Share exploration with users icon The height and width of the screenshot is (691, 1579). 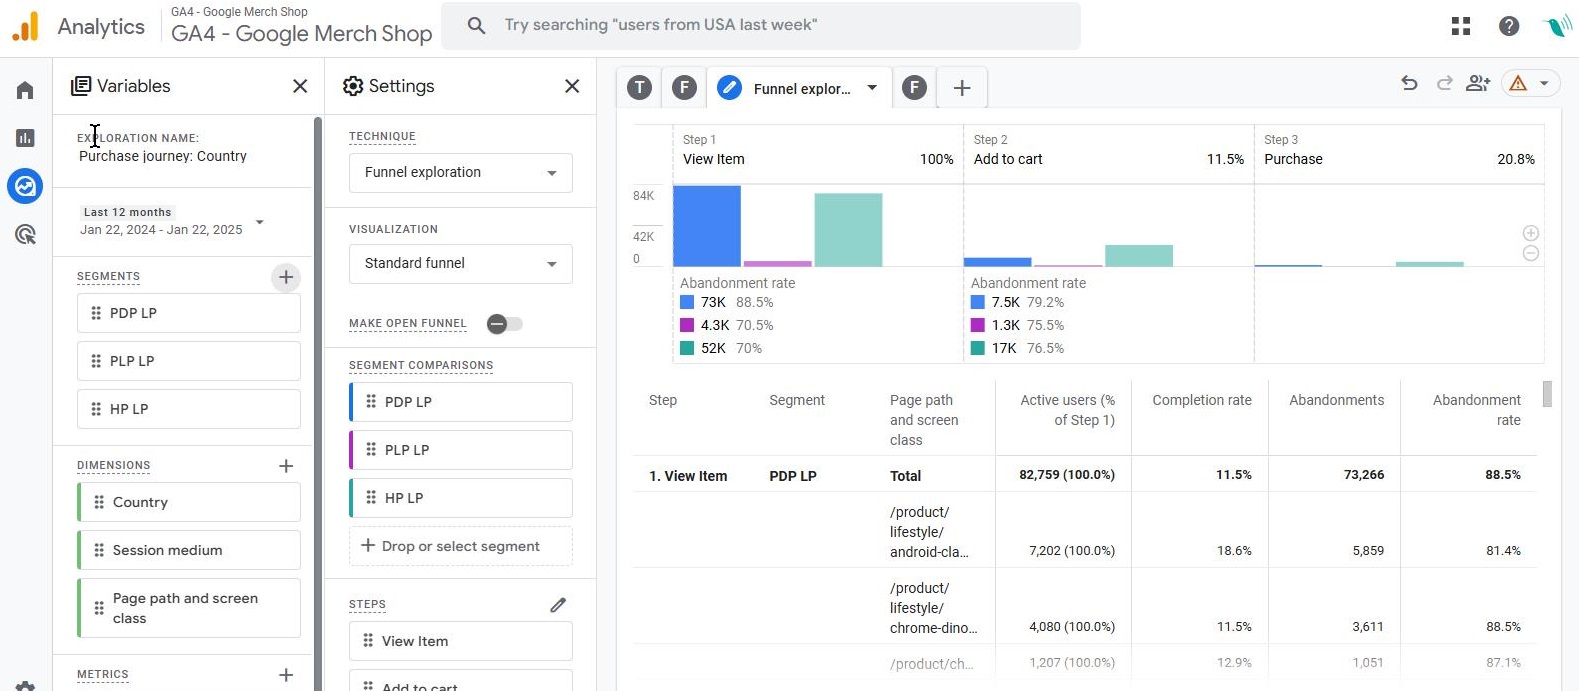click(x=1478, y=84)
